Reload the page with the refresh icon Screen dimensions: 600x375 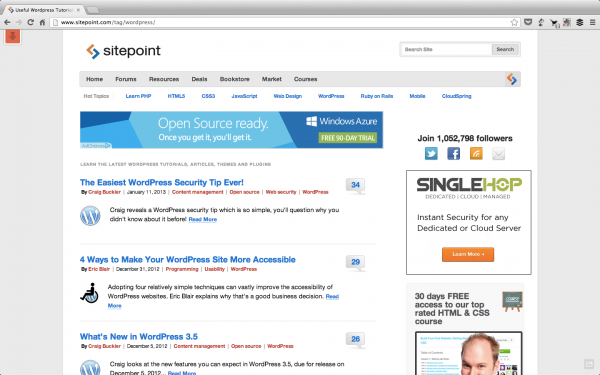[31, 22]
